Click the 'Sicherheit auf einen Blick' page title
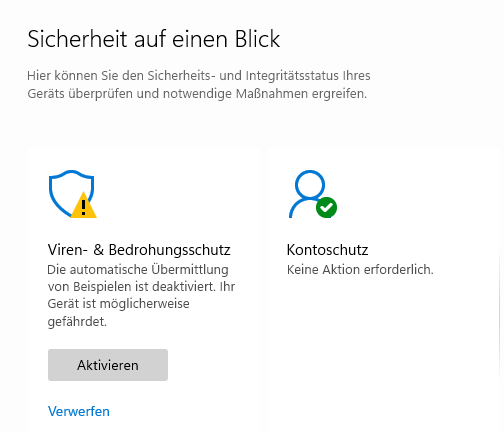The image size is (504, 432). point(154,39)
